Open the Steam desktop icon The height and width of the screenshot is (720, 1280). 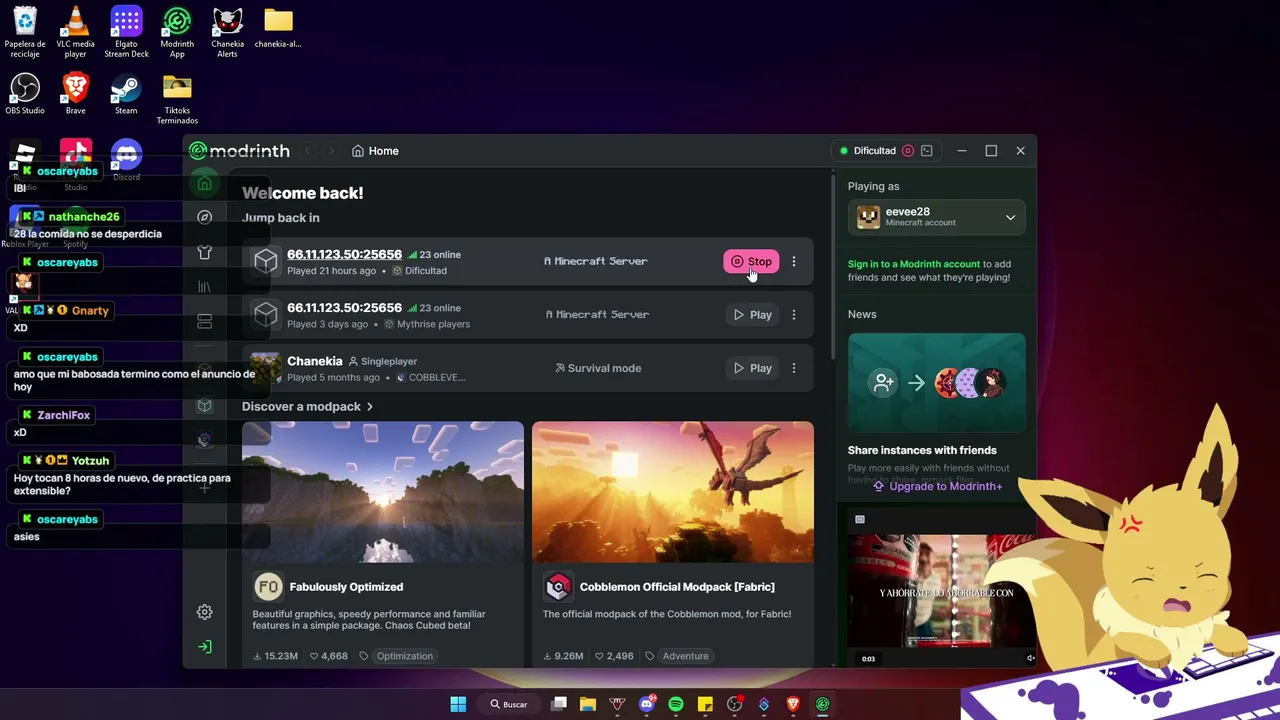[126, 94]
